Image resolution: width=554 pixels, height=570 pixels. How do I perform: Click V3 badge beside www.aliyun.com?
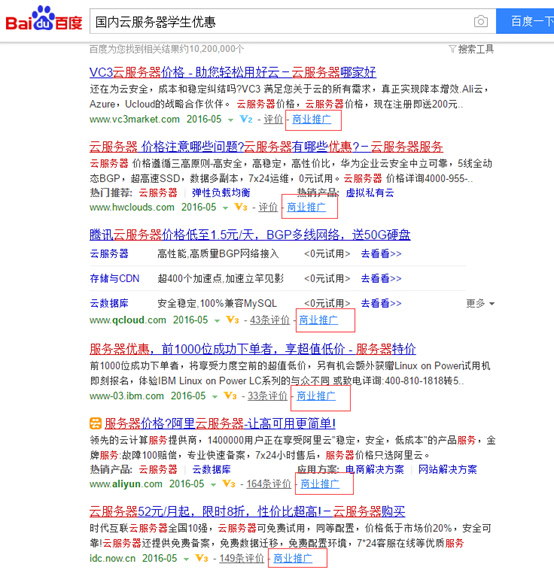tap(229, 484)
